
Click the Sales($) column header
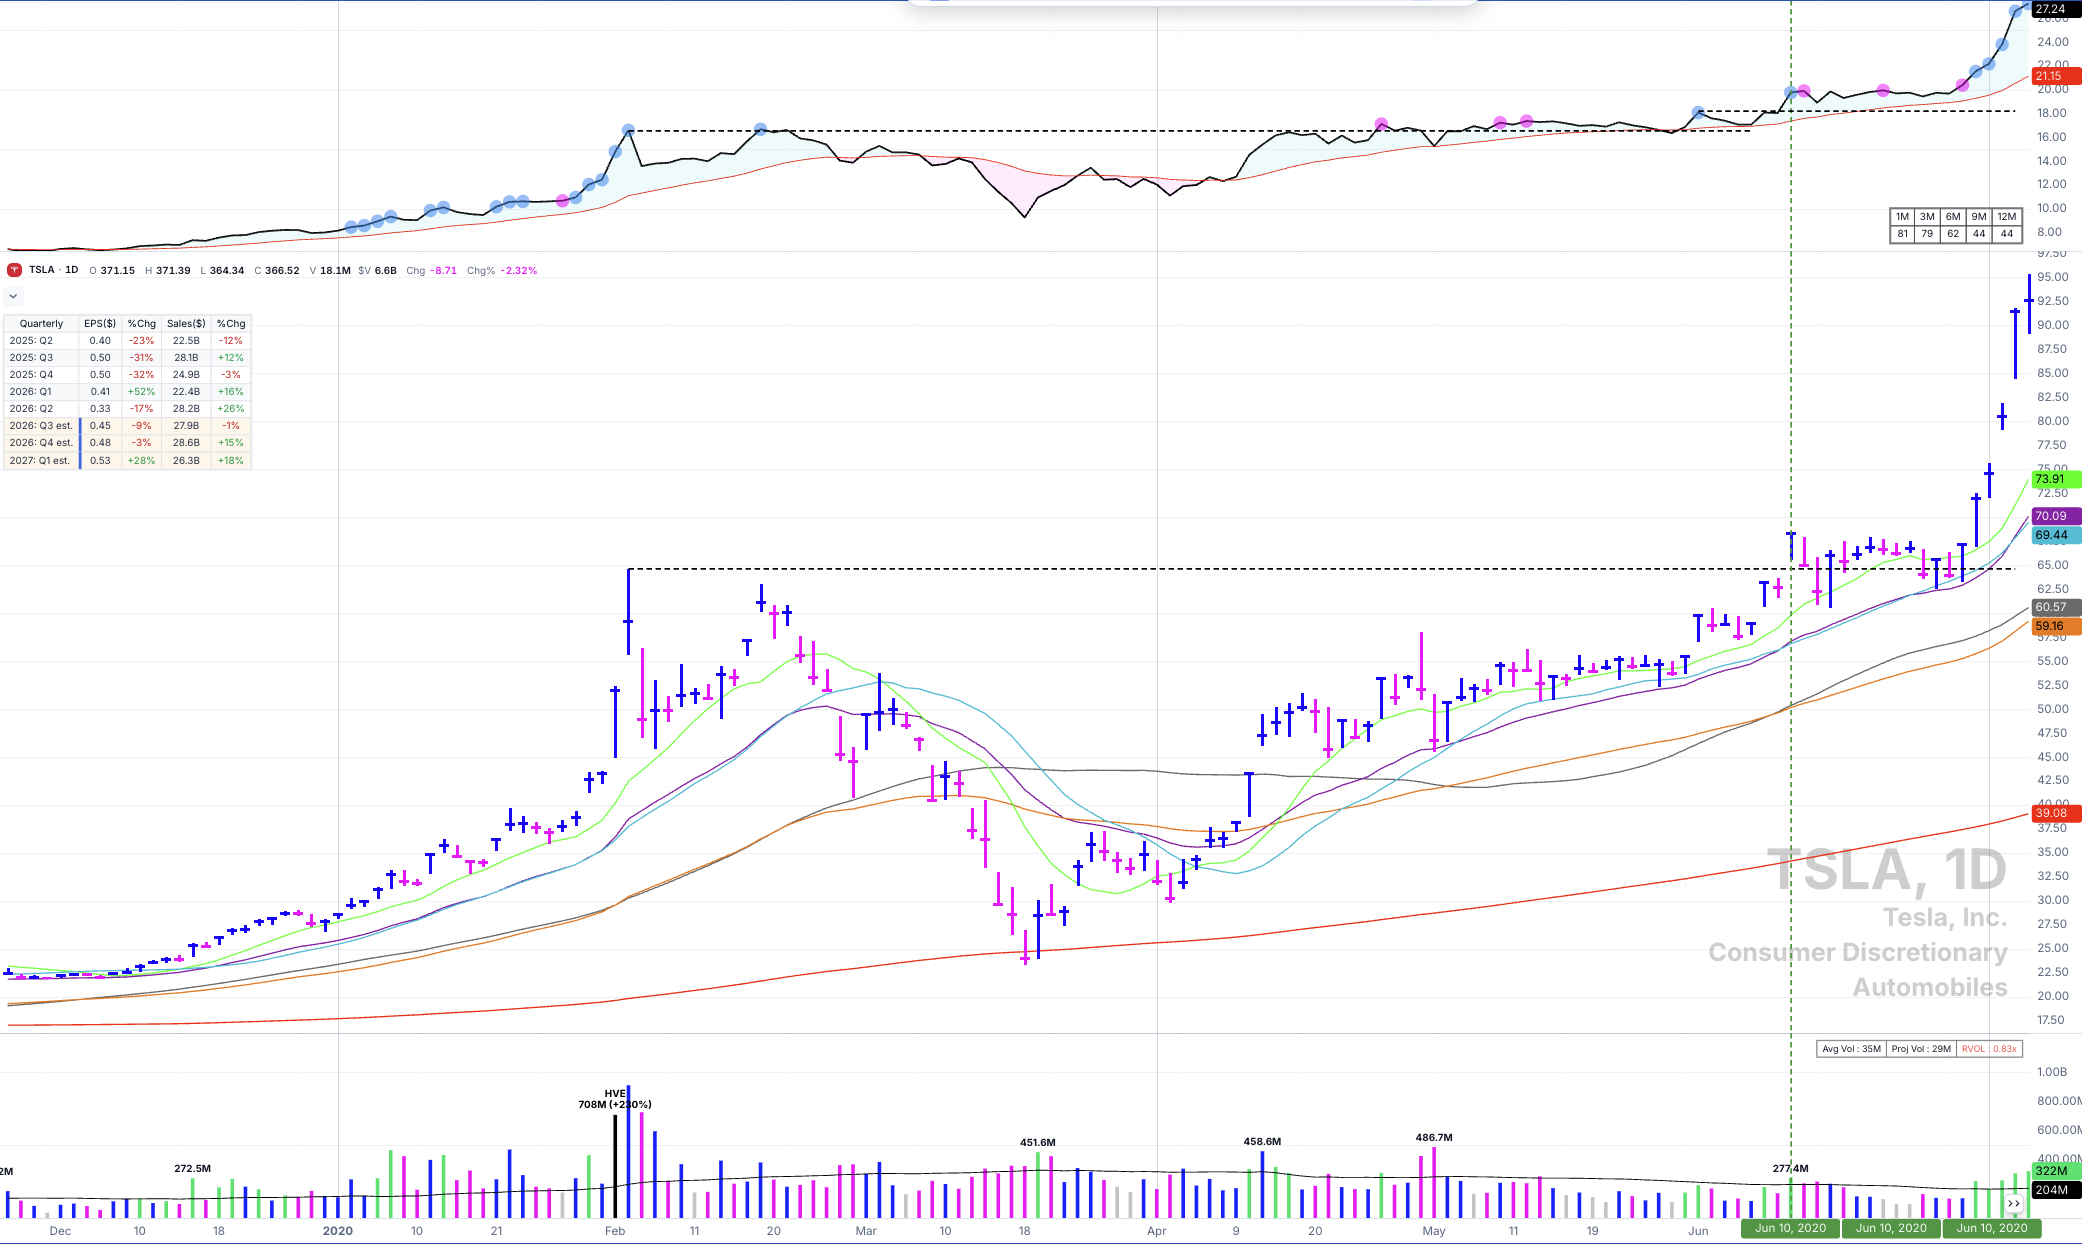(x=186, y=324)
